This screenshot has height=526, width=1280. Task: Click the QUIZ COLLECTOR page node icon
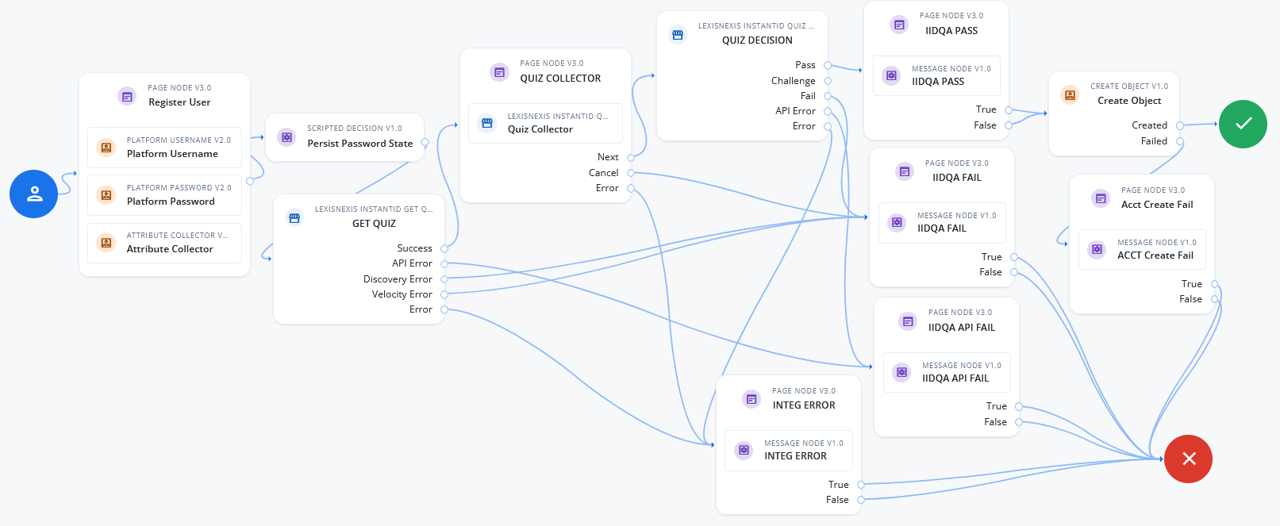point(499,71)
